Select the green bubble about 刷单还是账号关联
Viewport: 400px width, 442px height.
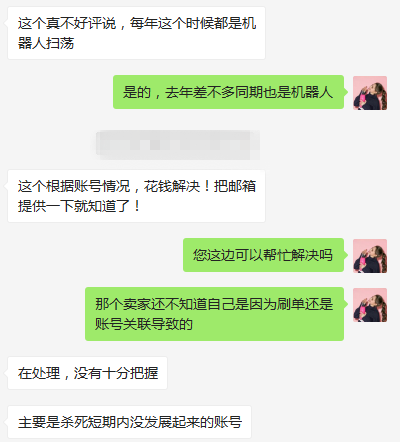click(214, 314)
